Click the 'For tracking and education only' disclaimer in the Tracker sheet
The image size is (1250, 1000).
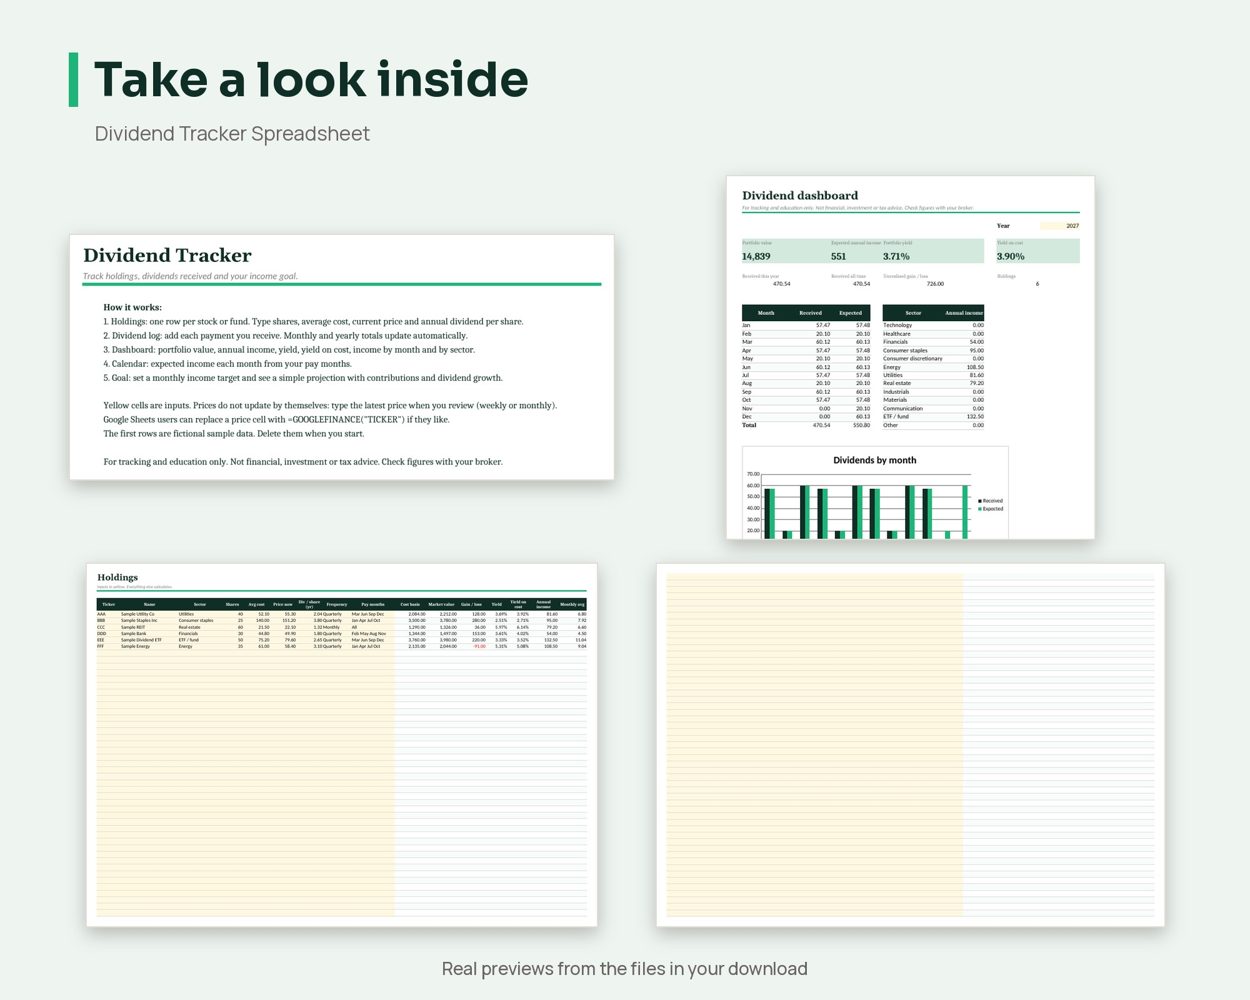303,462
